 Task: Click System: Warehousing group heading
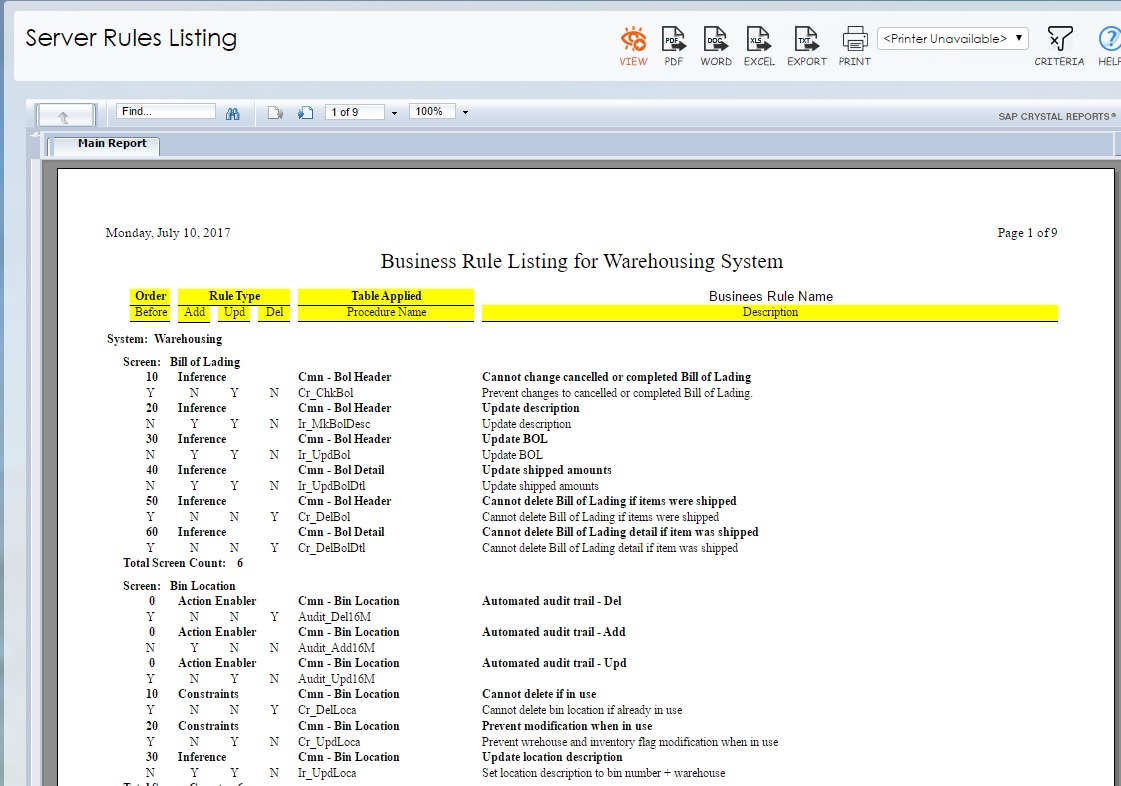click(164, 339)
